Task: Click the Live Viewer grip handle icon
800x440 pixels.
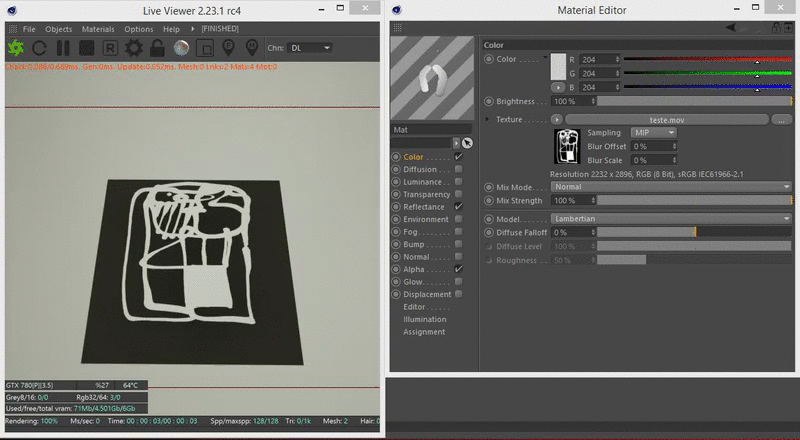Action: coord(13,29)
